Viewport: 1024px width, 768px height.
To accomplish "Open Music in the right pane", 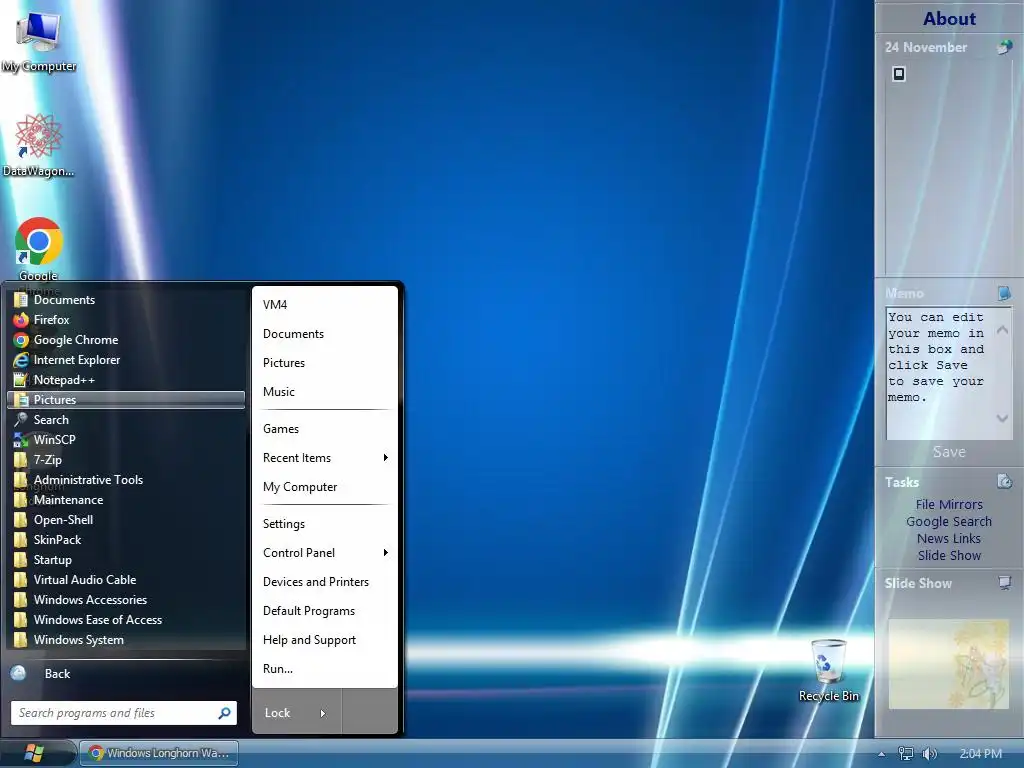I will [x=325, y=392].
